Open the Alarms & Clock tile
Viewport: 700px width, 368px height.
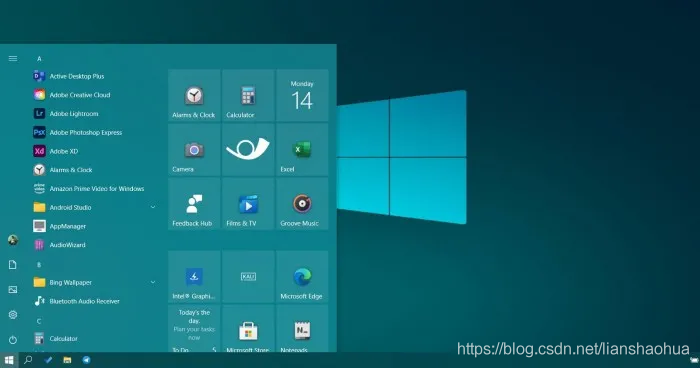click(x=194, y=95)
